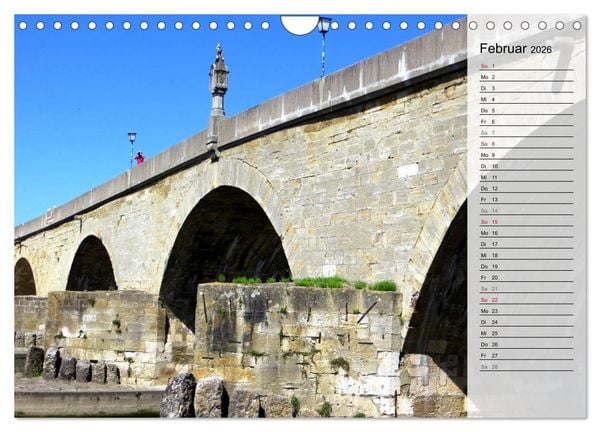Click the 'Mi 11' day entry
600x432 pixels.
pyautogui.click(x=527, y=177)
